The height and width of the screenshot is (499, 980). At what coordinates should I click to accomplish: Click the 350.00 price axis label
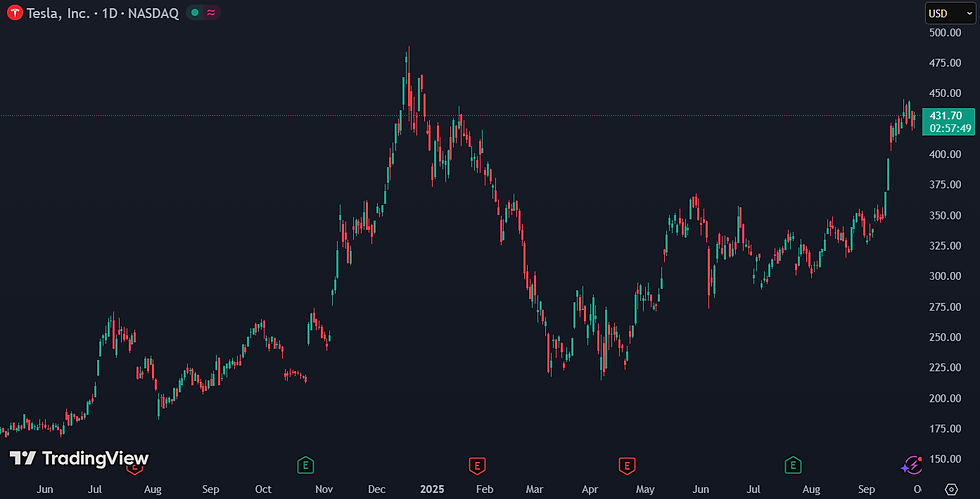pyautogui.click(x=945, y=215)
